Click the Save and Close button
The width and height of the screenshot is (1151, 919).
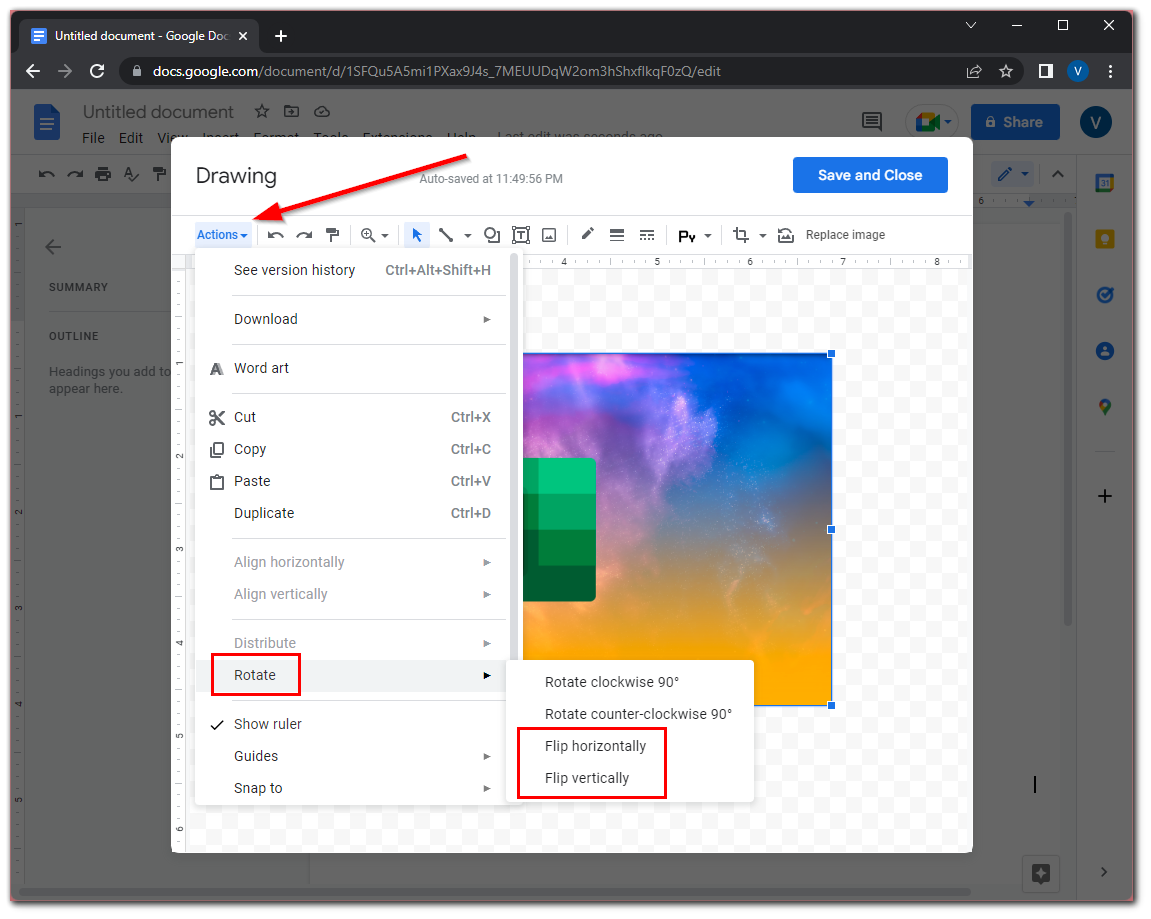pos(869,175)
